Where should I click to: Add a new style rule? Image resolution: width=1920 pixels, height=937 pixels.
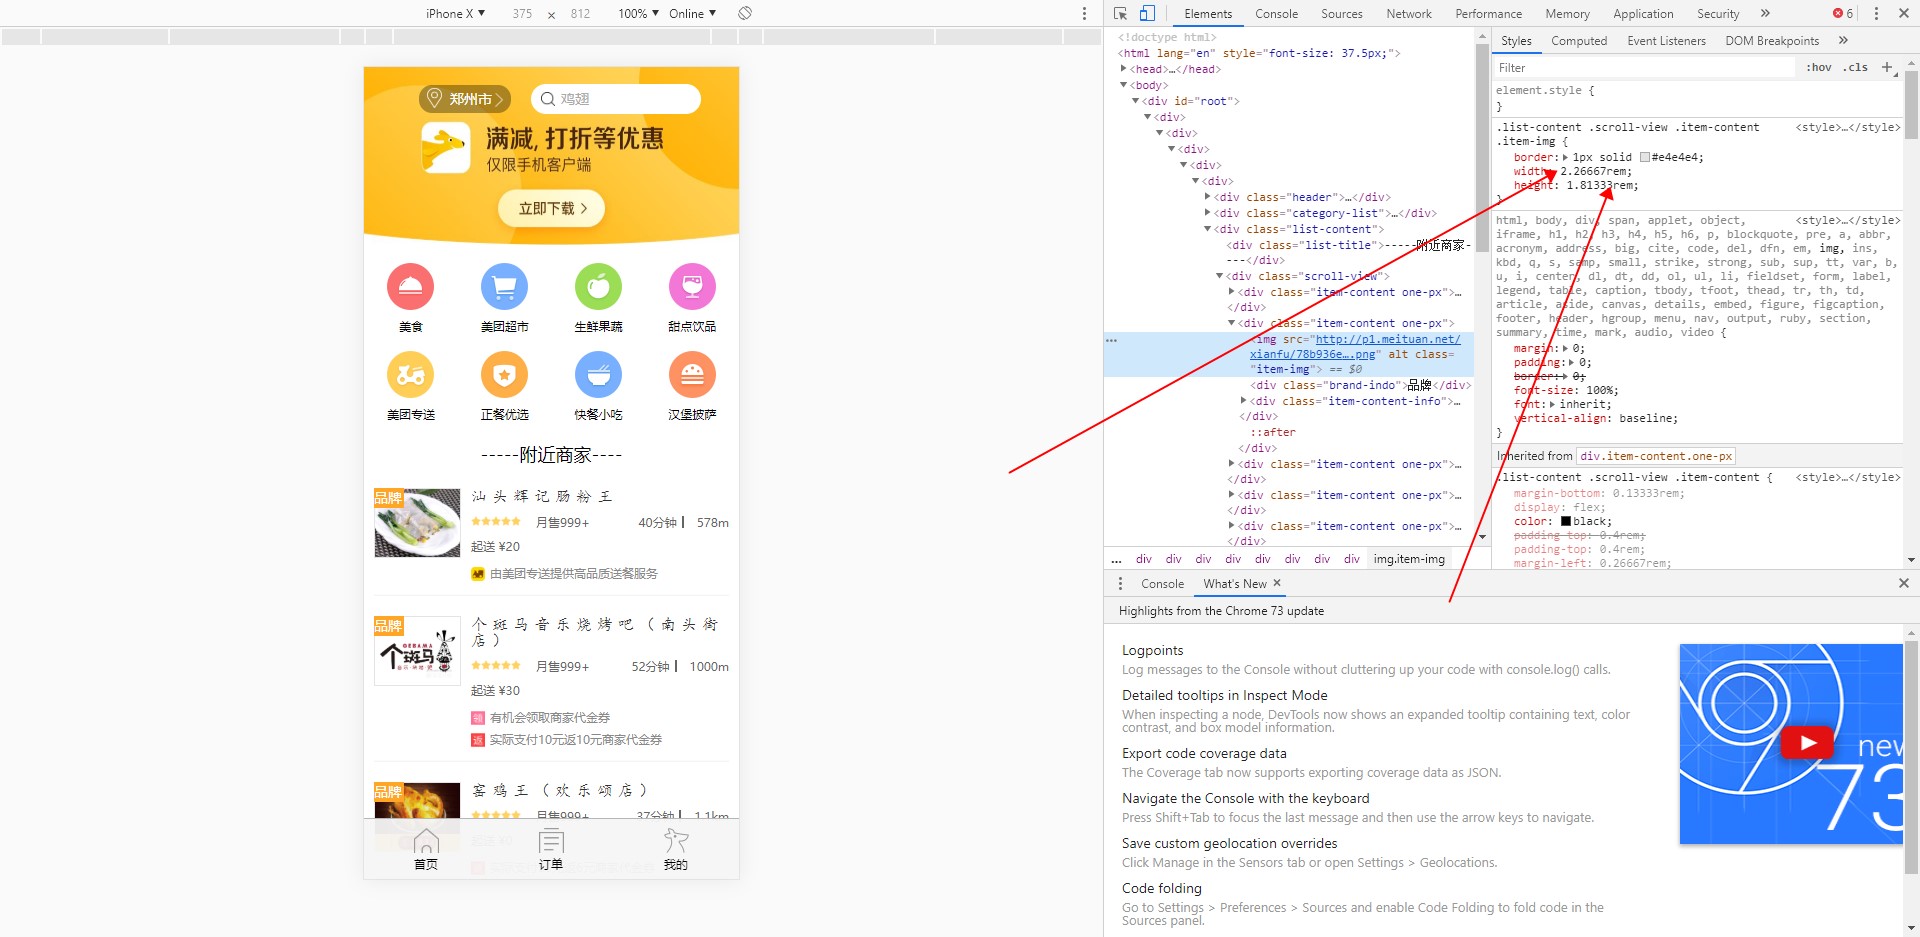click(x=1887, y=67)
